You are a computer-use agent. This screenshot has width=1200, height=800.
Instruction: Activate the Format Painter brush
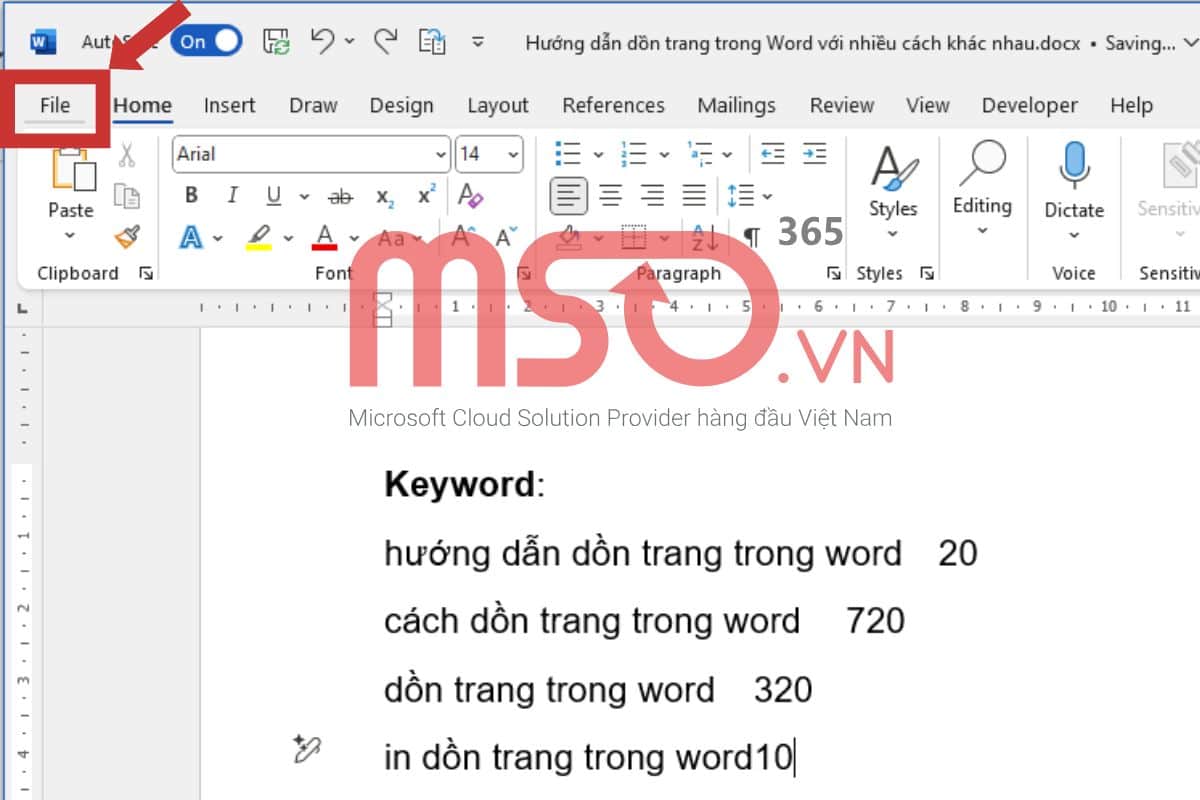coord(126,237)
